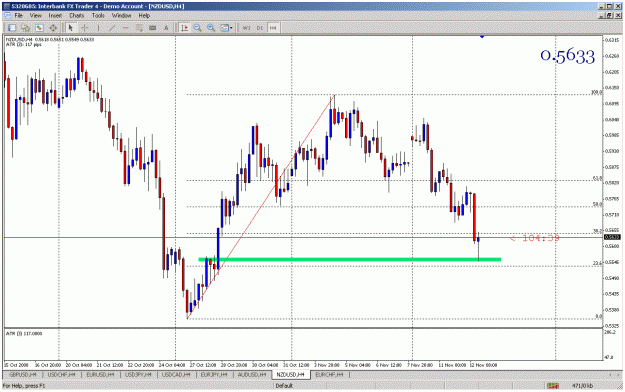
Task: Click the NZDUSD,H4 symbol label on chart
Action: coord(19,39)
